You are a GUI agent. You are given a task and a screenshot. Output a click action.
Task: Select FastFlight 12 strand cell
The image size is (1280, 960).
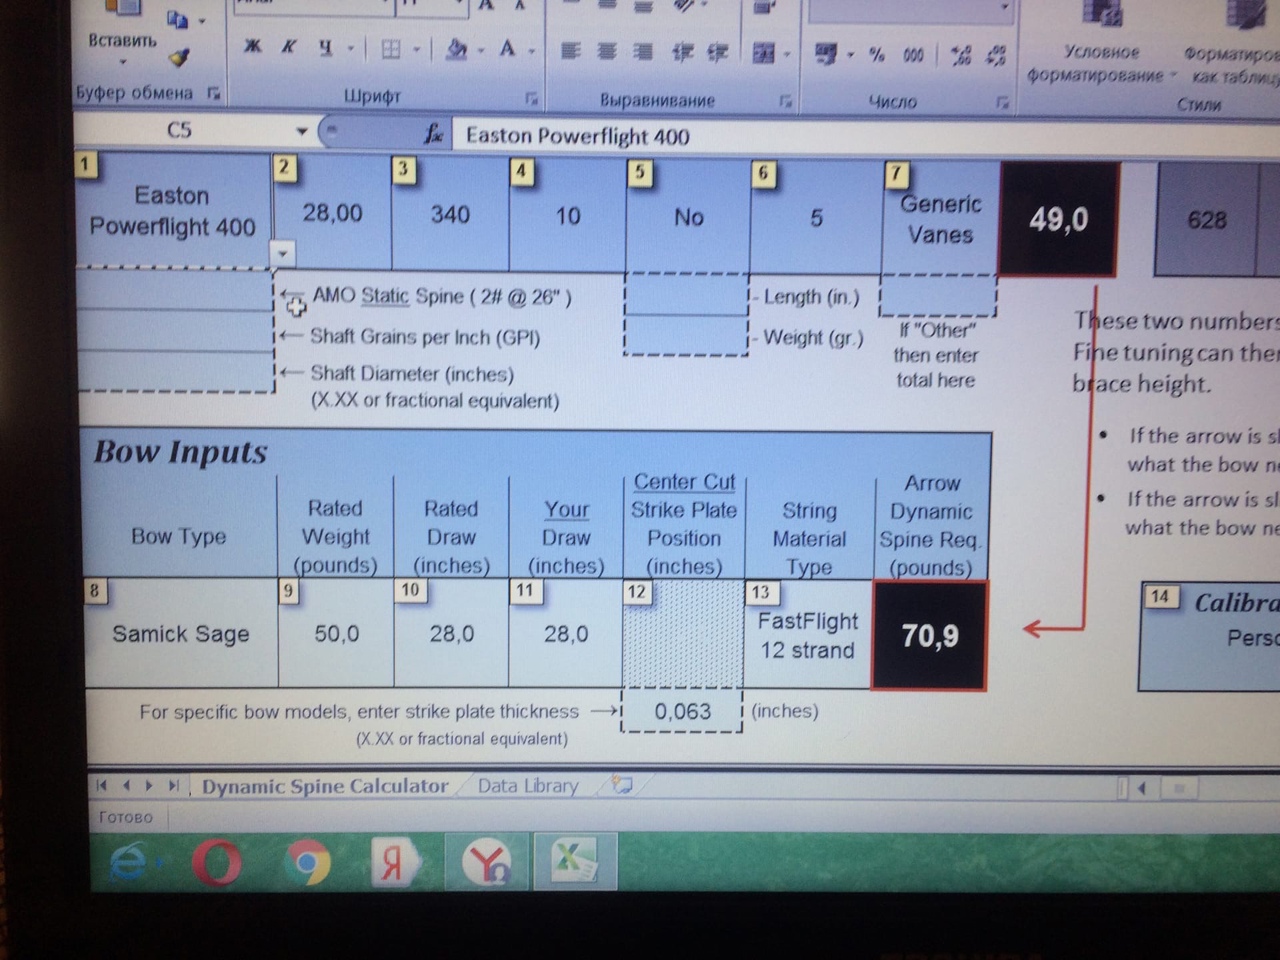[808, 635]
